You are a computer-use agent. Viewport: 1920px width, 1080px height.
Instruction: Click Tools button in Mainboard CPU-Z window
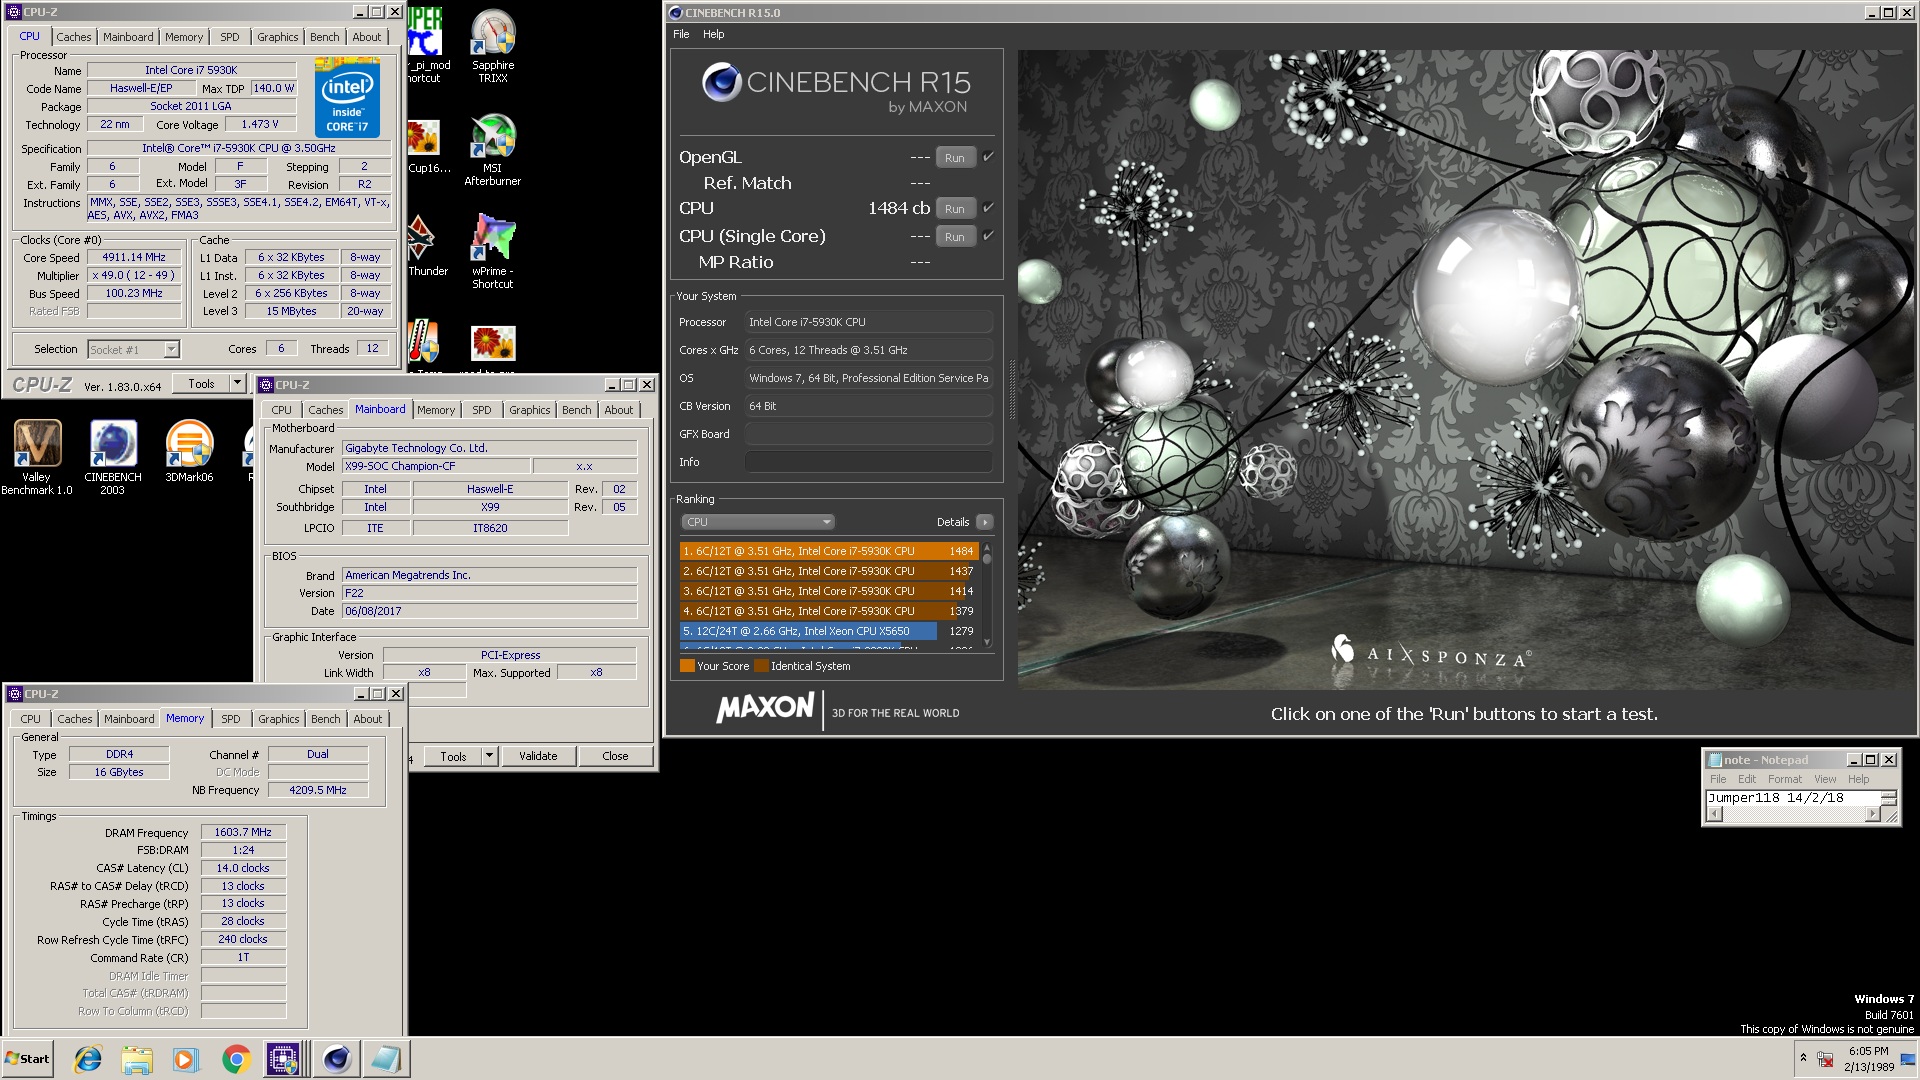453,756
